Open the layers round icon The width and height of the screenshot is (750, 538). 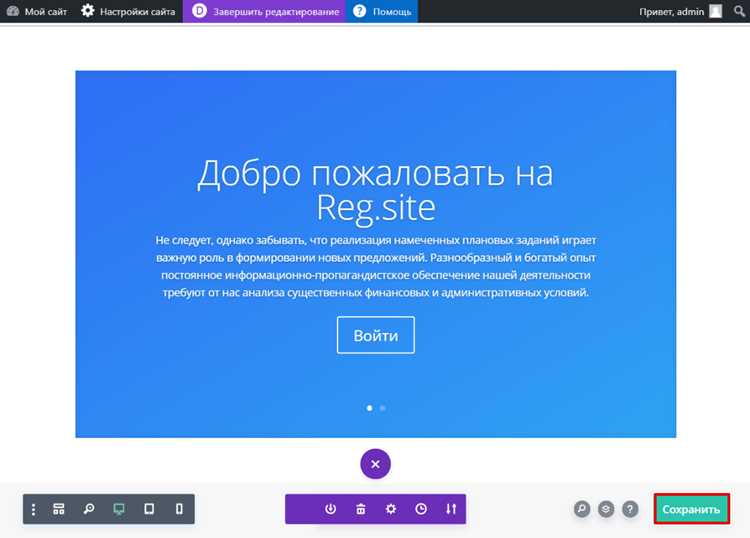click(x=606, y=509)
